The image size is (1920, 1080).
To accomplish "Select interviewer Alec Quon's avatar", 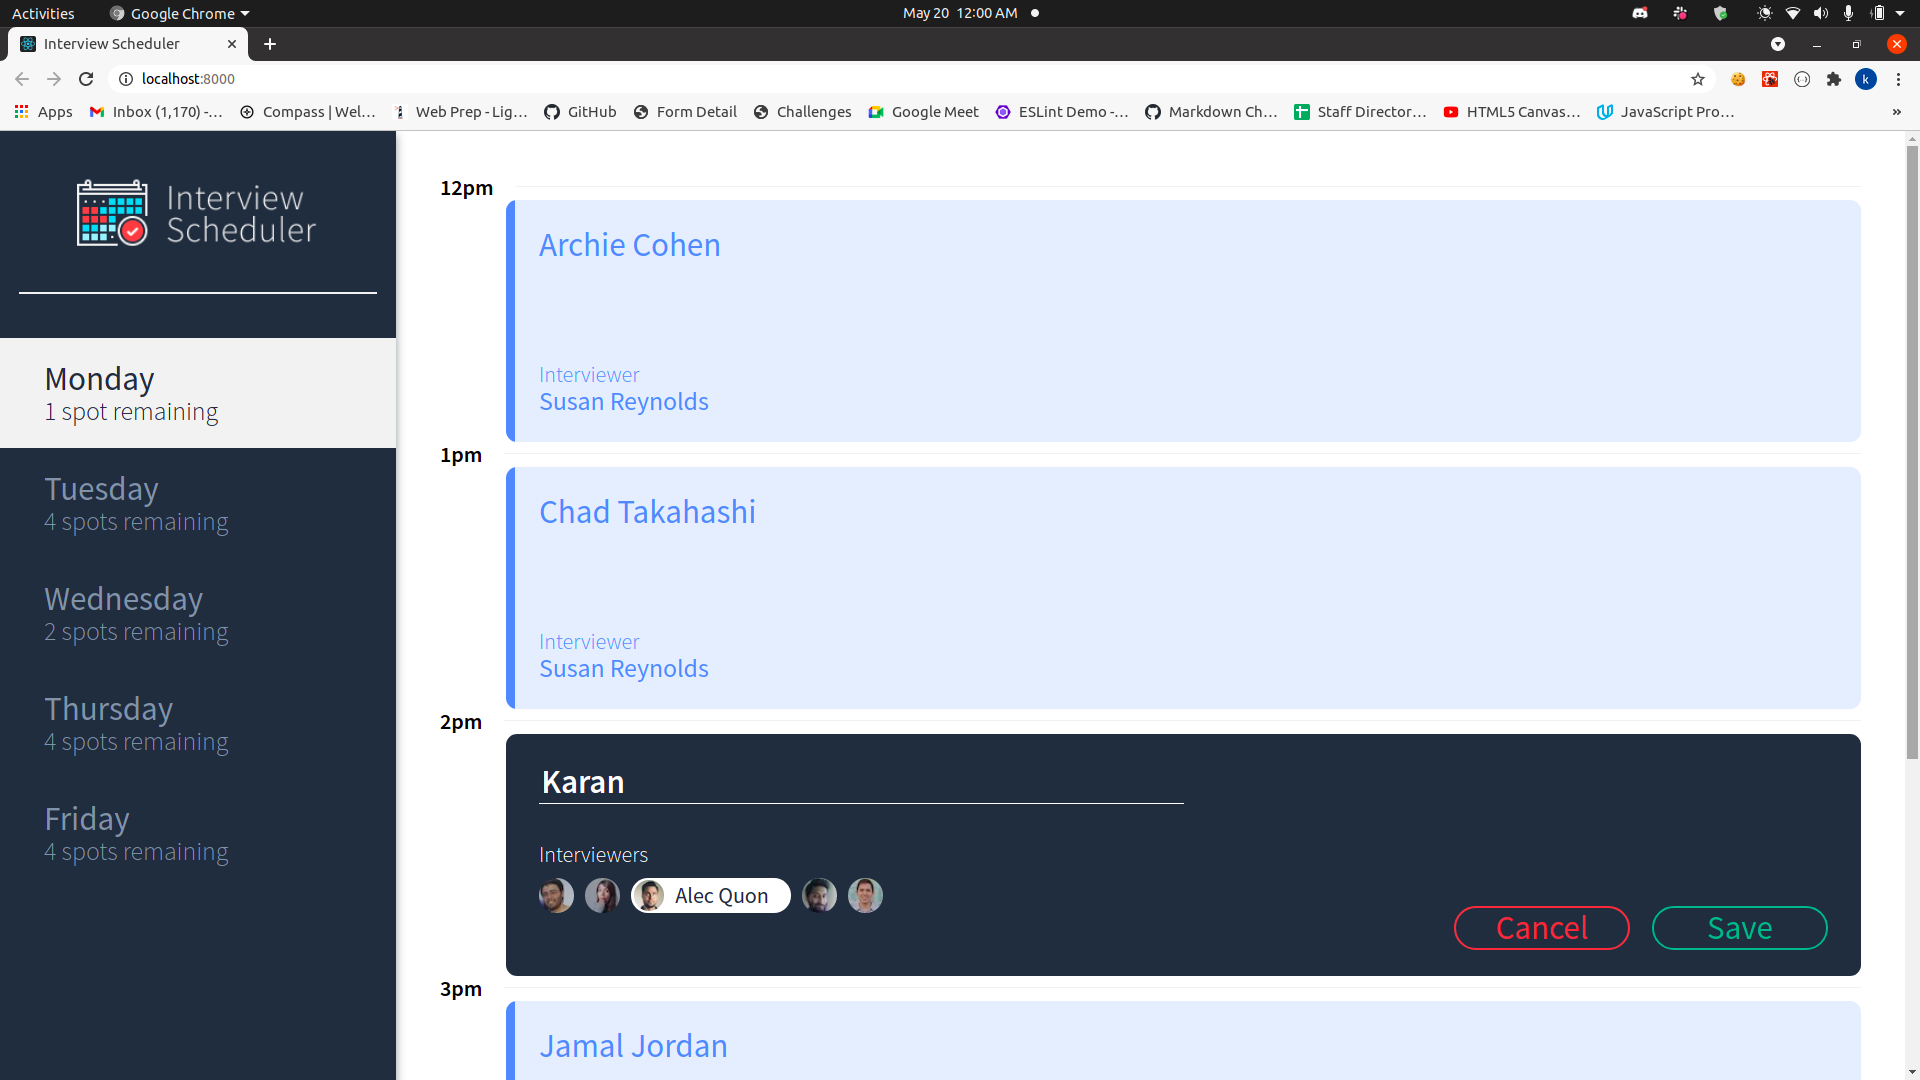I will click(x=649, y=895).
